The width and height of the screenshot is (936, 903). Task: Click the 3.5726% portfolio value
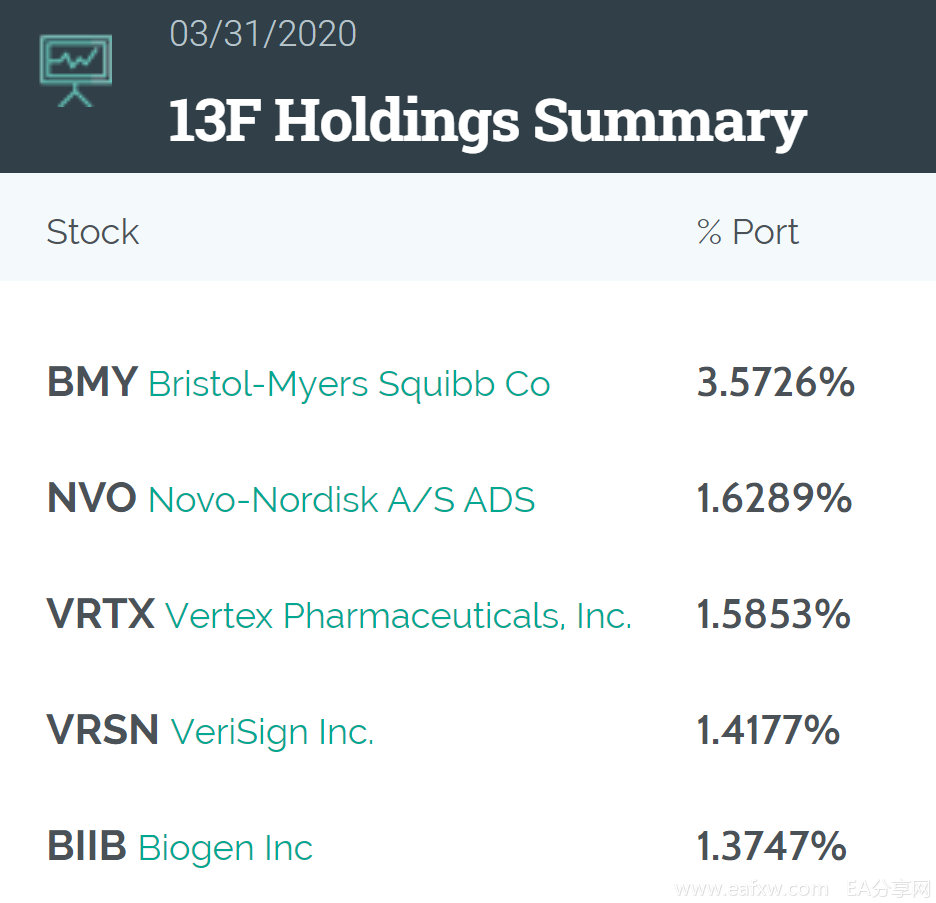coord(776,382)
